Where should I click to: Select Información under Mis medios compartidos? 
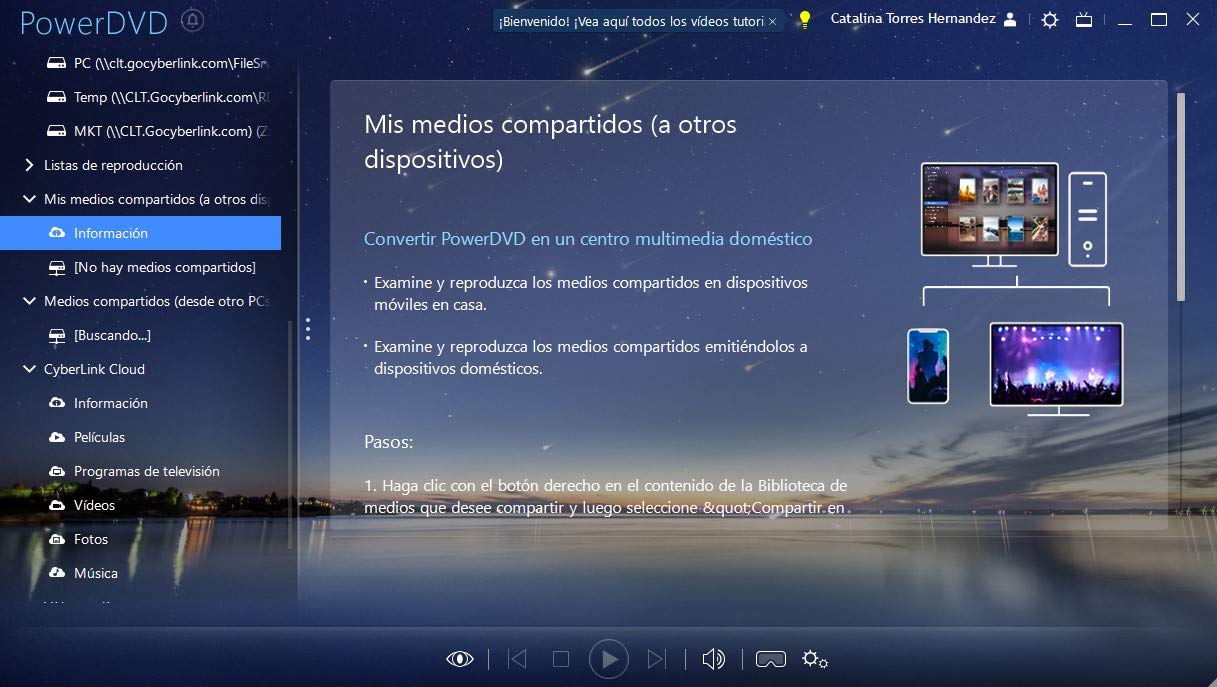[140, 233]
